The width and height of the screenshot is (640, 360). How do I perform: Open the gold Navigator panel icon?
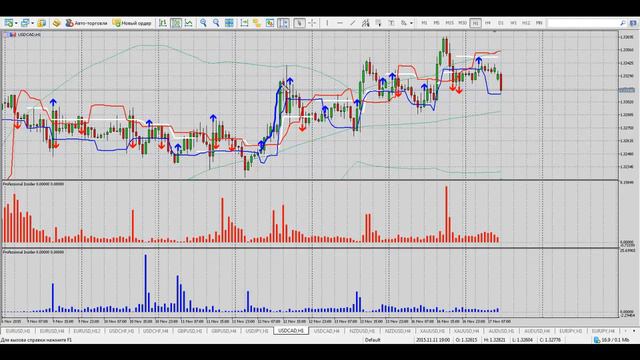coord(56,23)
